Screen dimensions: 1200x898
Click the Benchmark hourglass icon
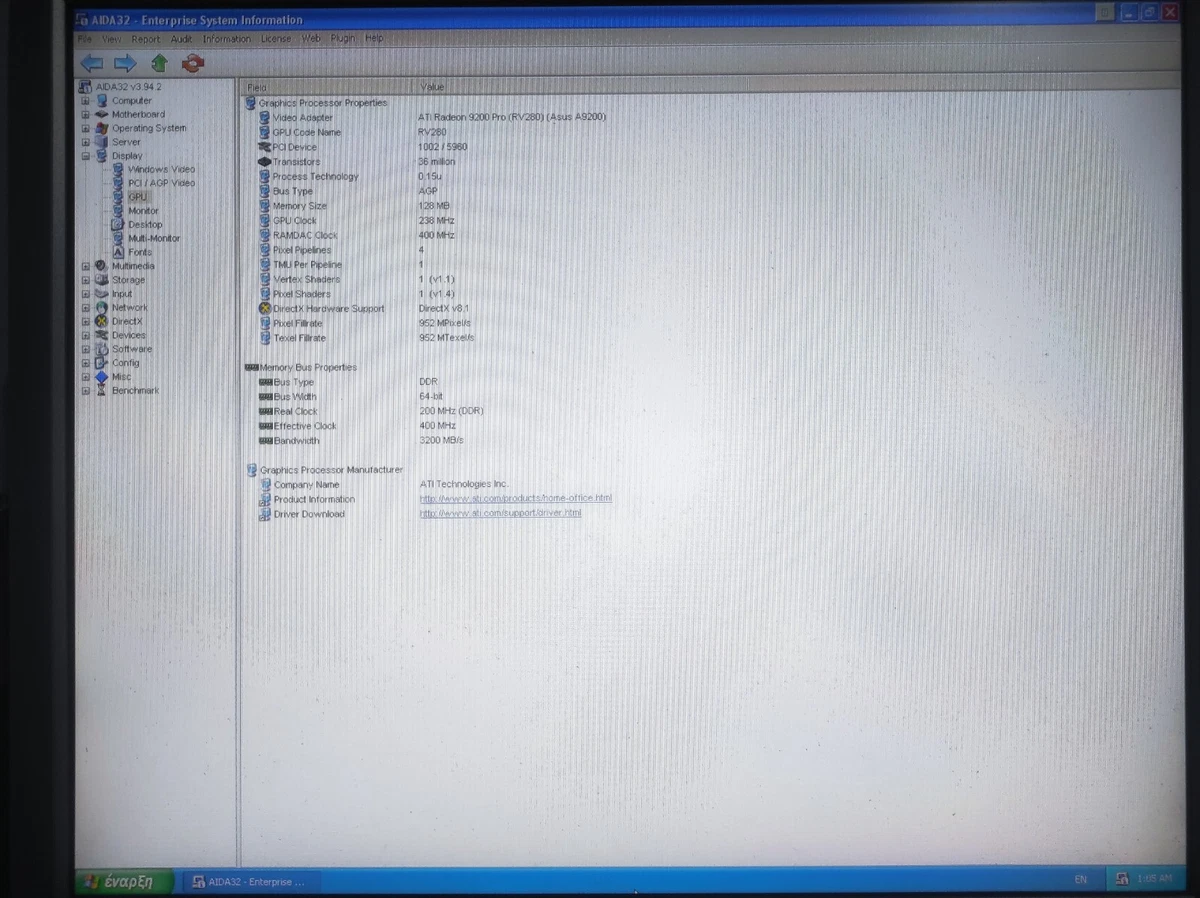[102, 391]
